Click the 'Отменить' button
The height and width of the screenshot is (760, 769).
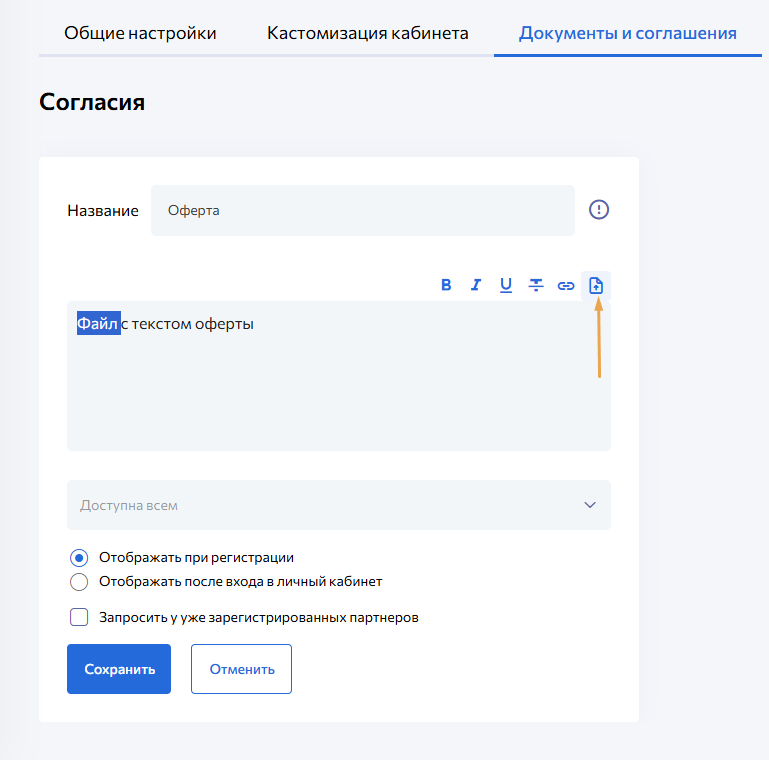(x=241, y=669)
